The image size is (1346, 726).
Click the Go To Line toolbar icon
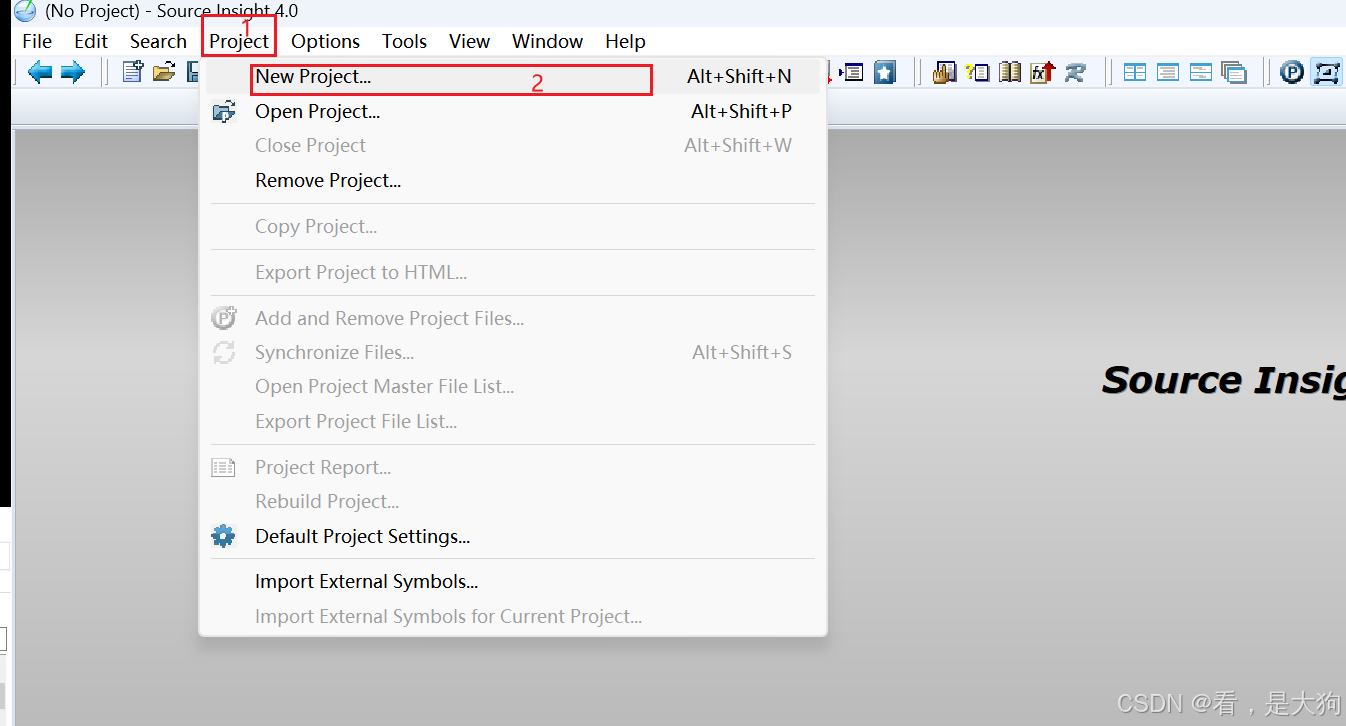click(852, 72)
